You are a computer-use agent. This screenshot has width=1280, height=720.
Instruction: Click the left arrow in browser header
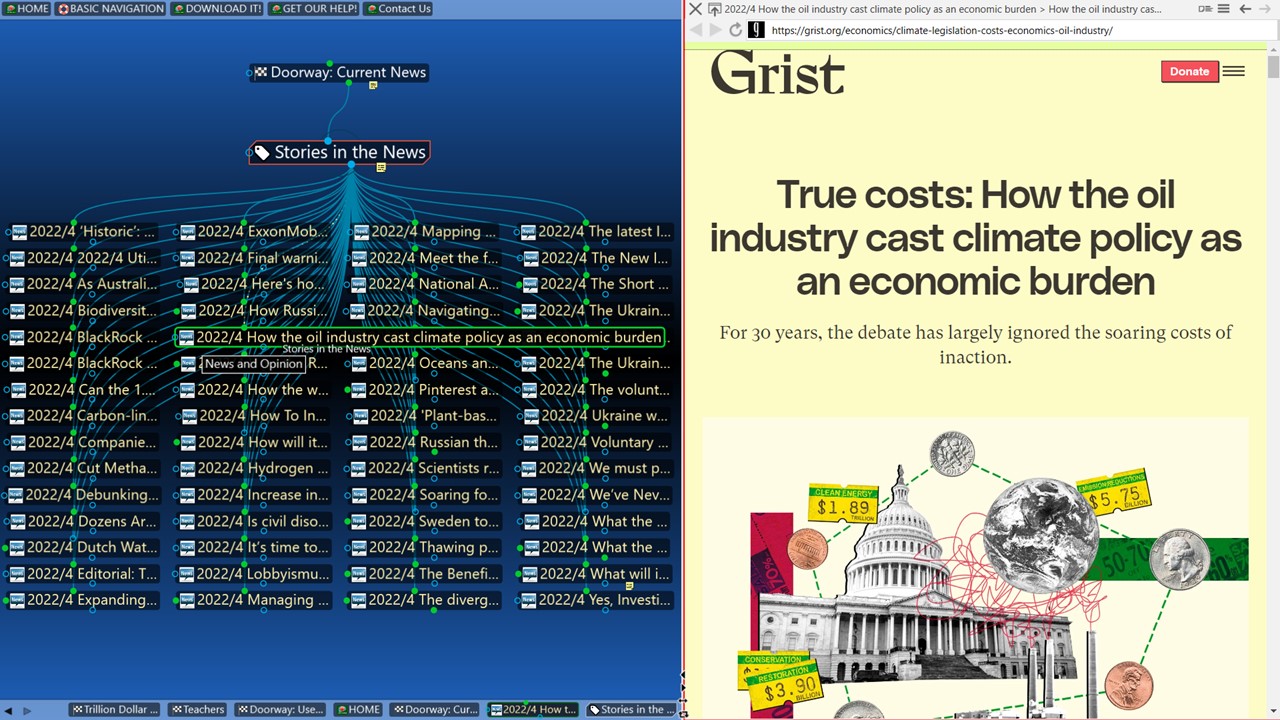(x=1245, y=9)
